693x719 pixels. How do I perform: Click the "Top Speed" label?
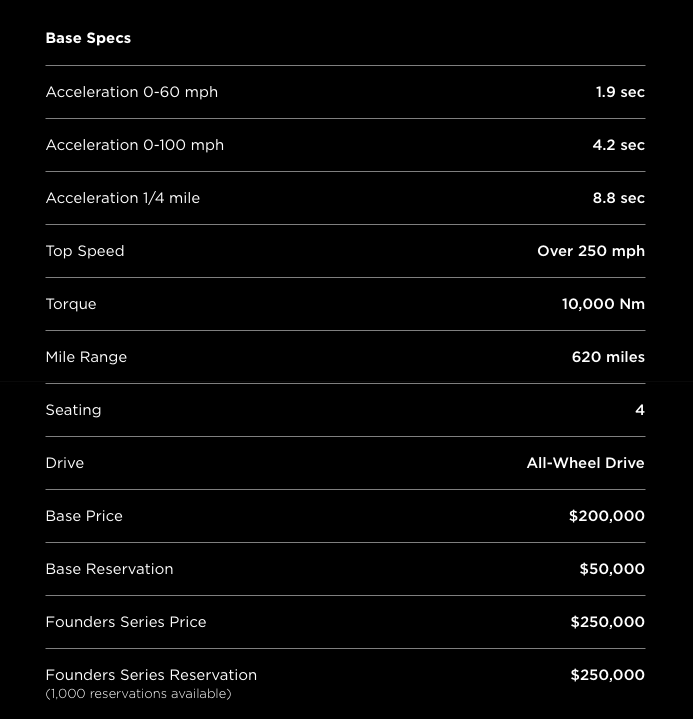pos(85,251)
